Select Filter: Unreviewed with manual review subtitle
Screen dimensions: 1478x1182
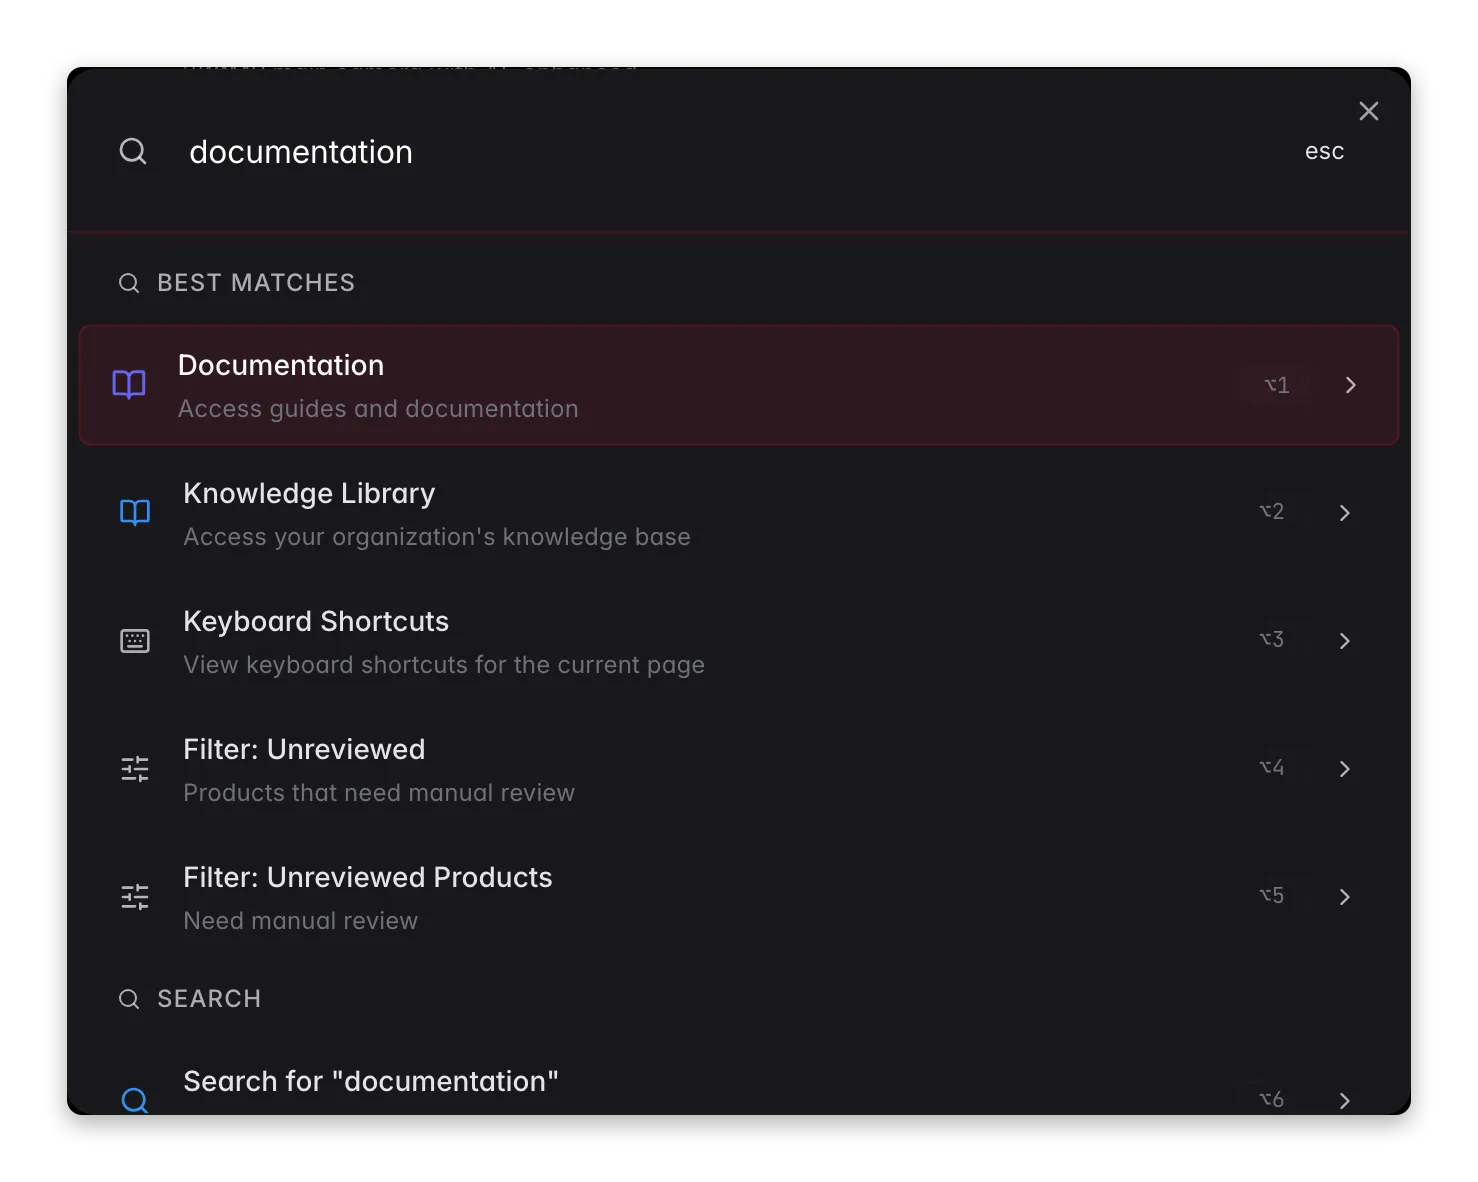[739, 769]
